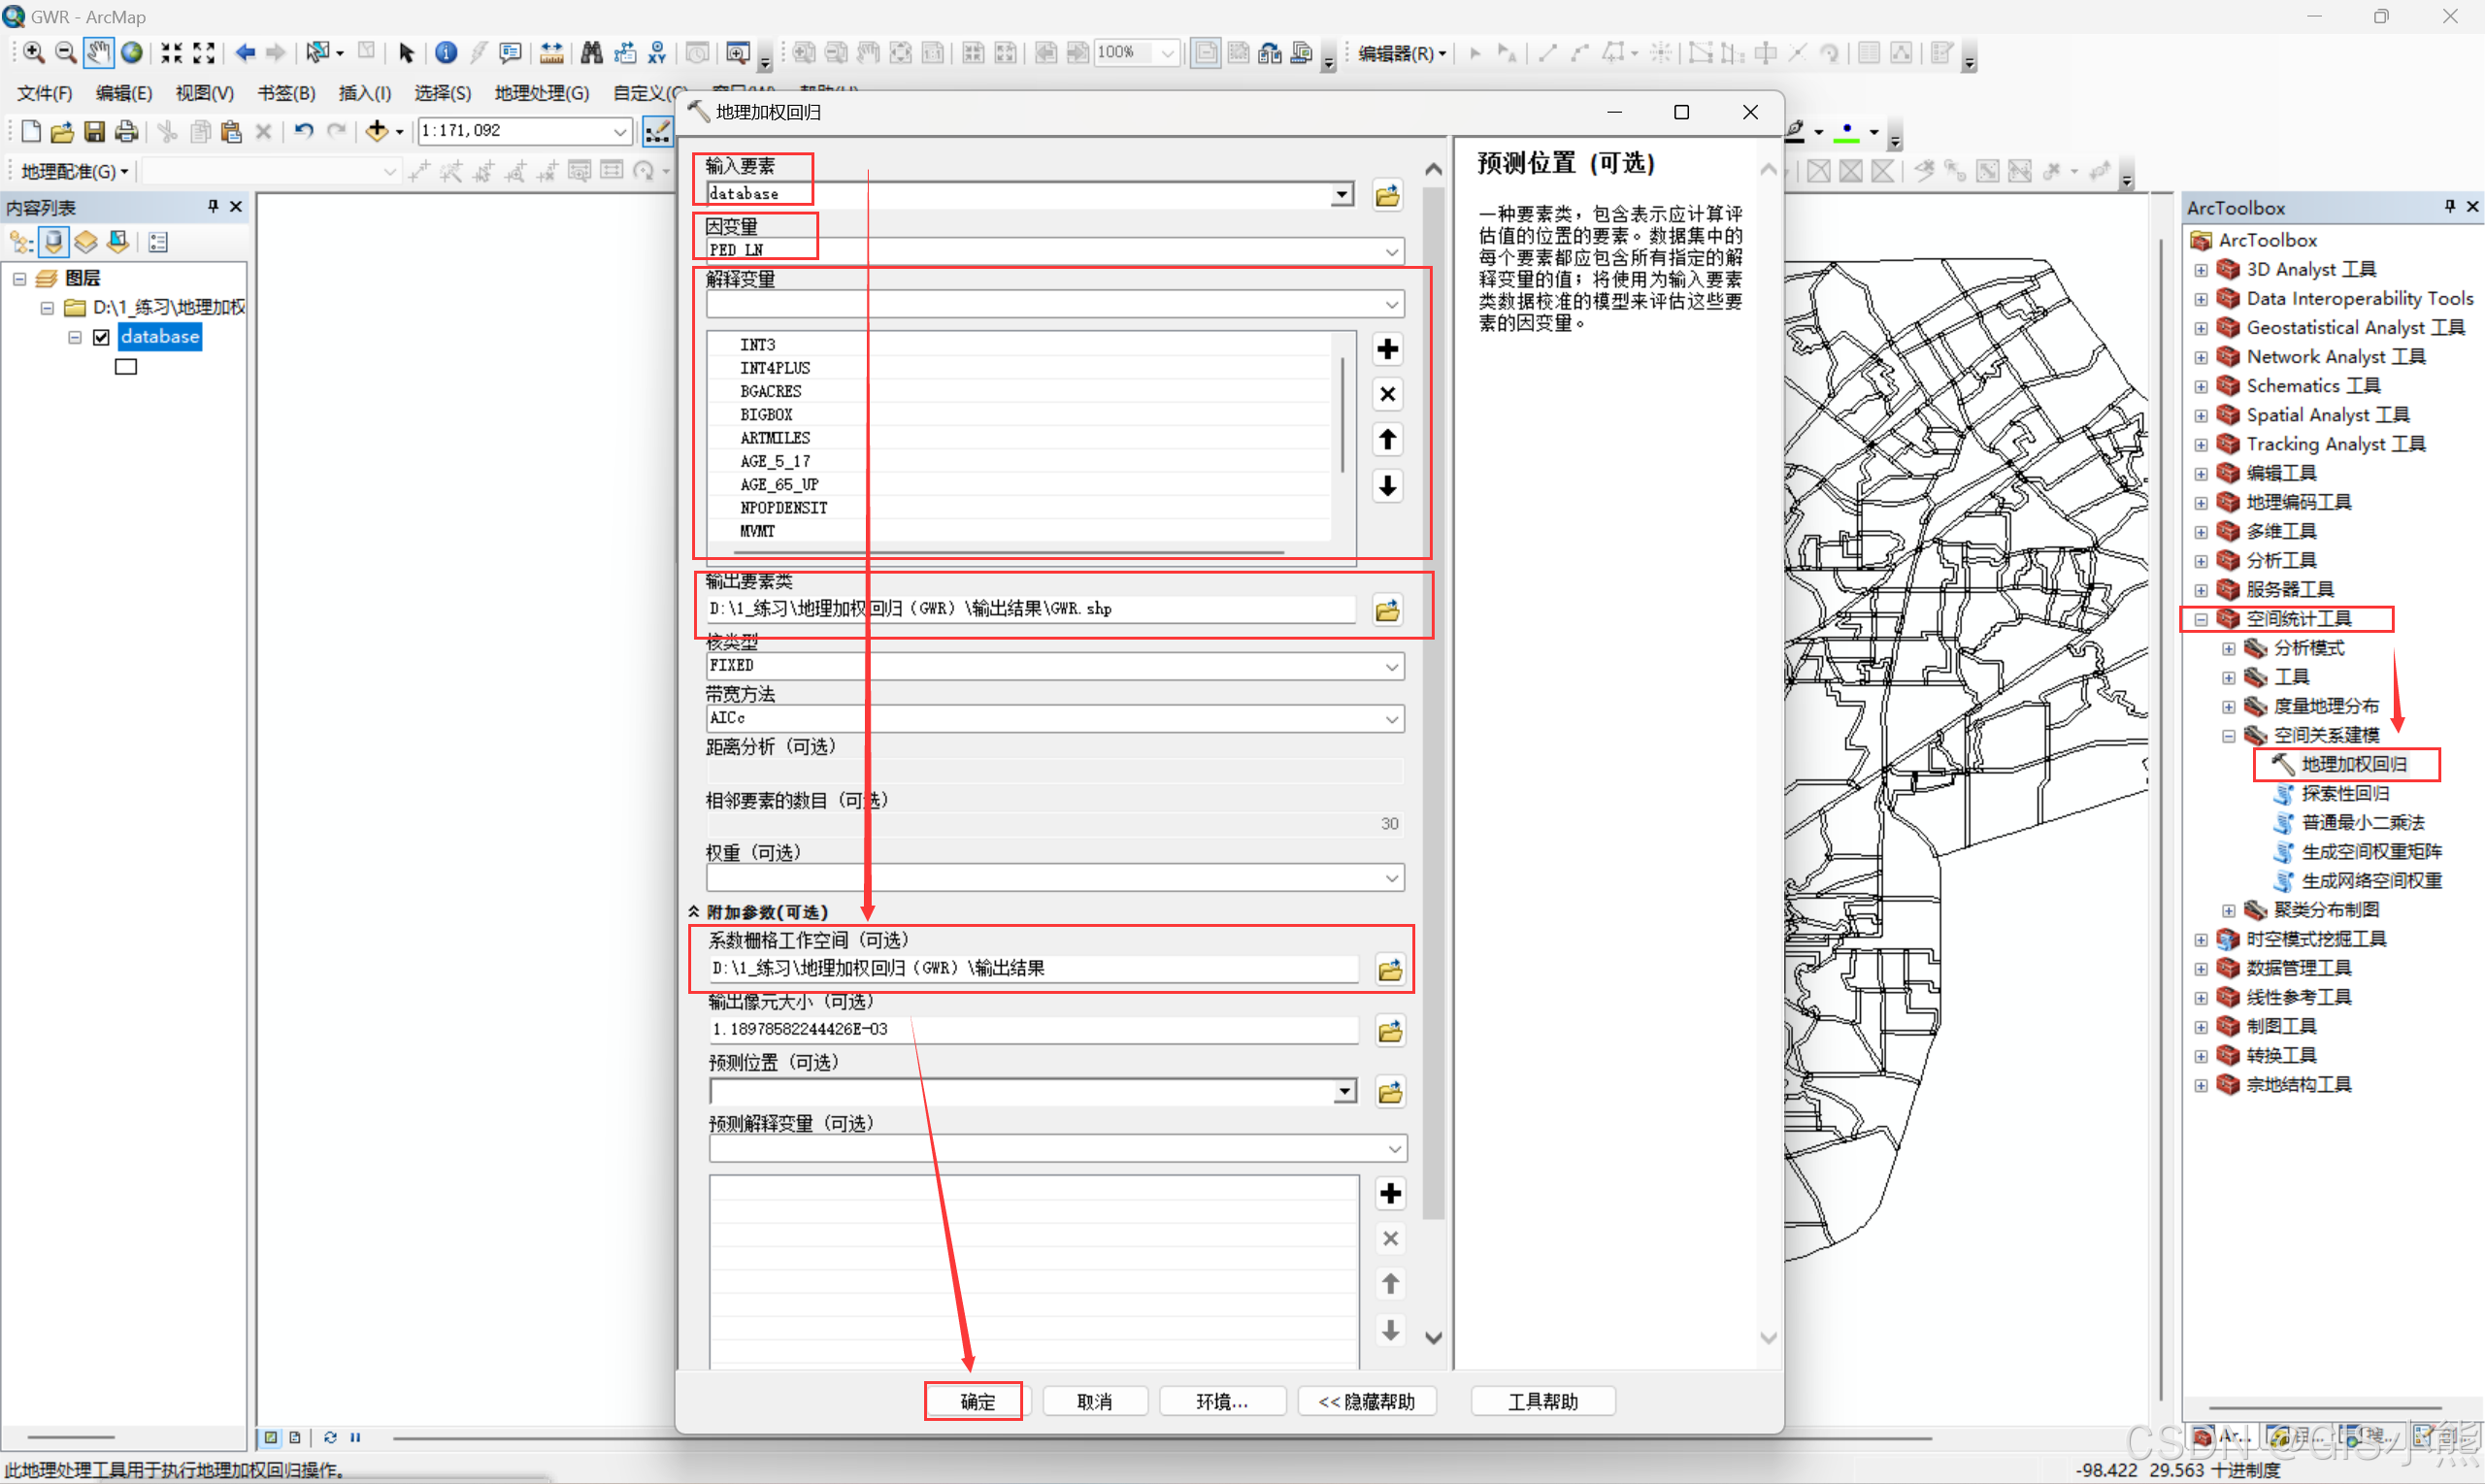
Task: Switch to list by drawing order
Action: (x=22, y=242)
